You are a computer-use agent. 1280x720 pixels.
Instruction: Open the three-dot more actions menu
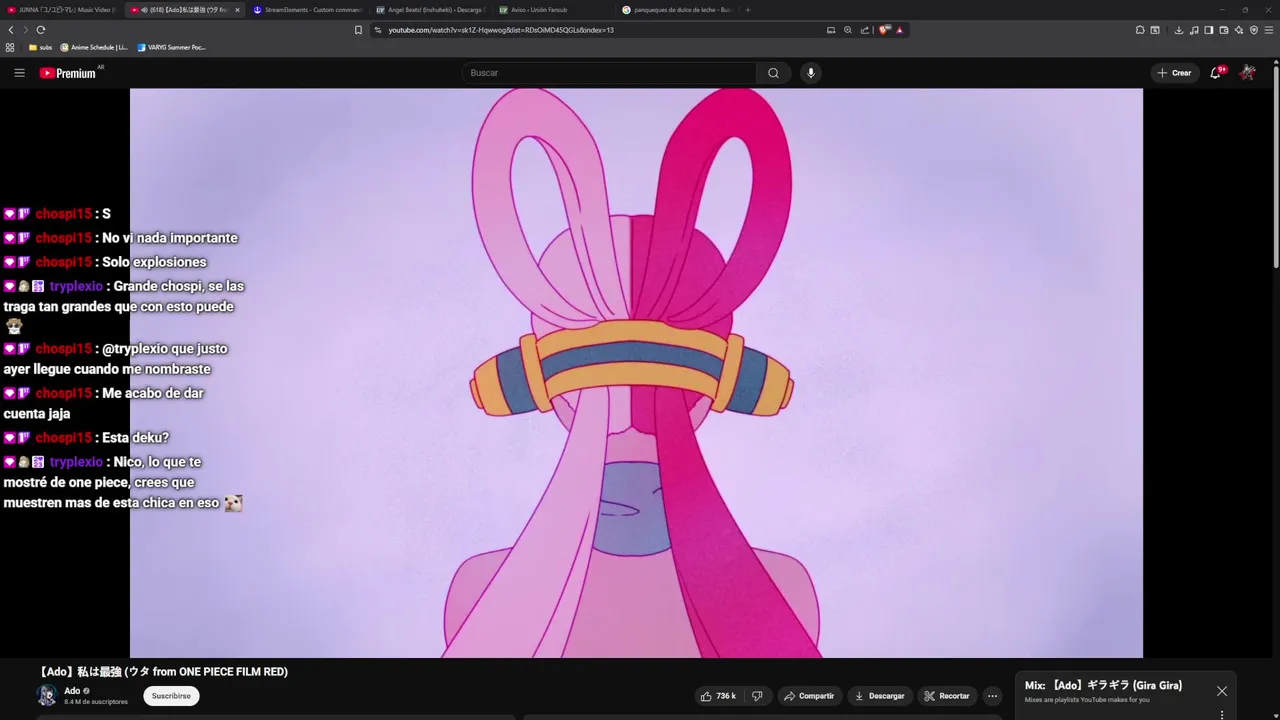point(992,696)
